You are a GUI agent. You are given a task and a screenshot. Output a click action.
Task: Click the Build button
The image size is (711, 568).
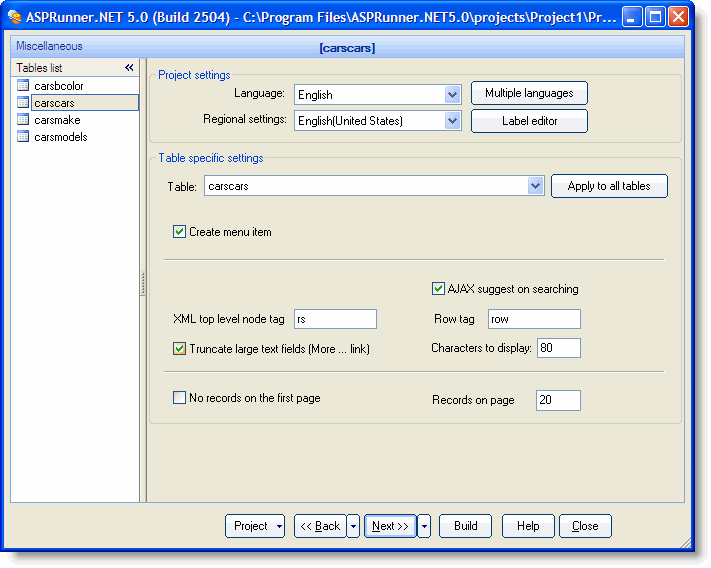tap(465, 526)
